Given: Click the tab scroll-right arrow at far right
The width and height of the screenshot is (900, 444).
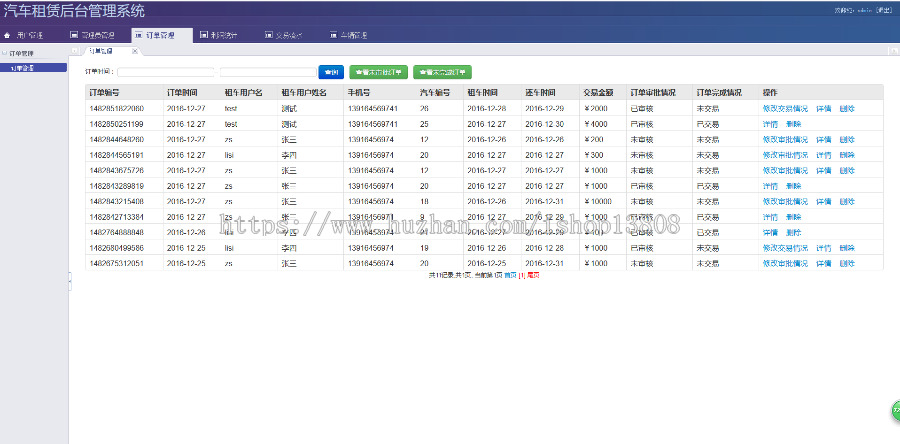Looking at the screenshot, I should pyautogui.click(x=894, y=51).
